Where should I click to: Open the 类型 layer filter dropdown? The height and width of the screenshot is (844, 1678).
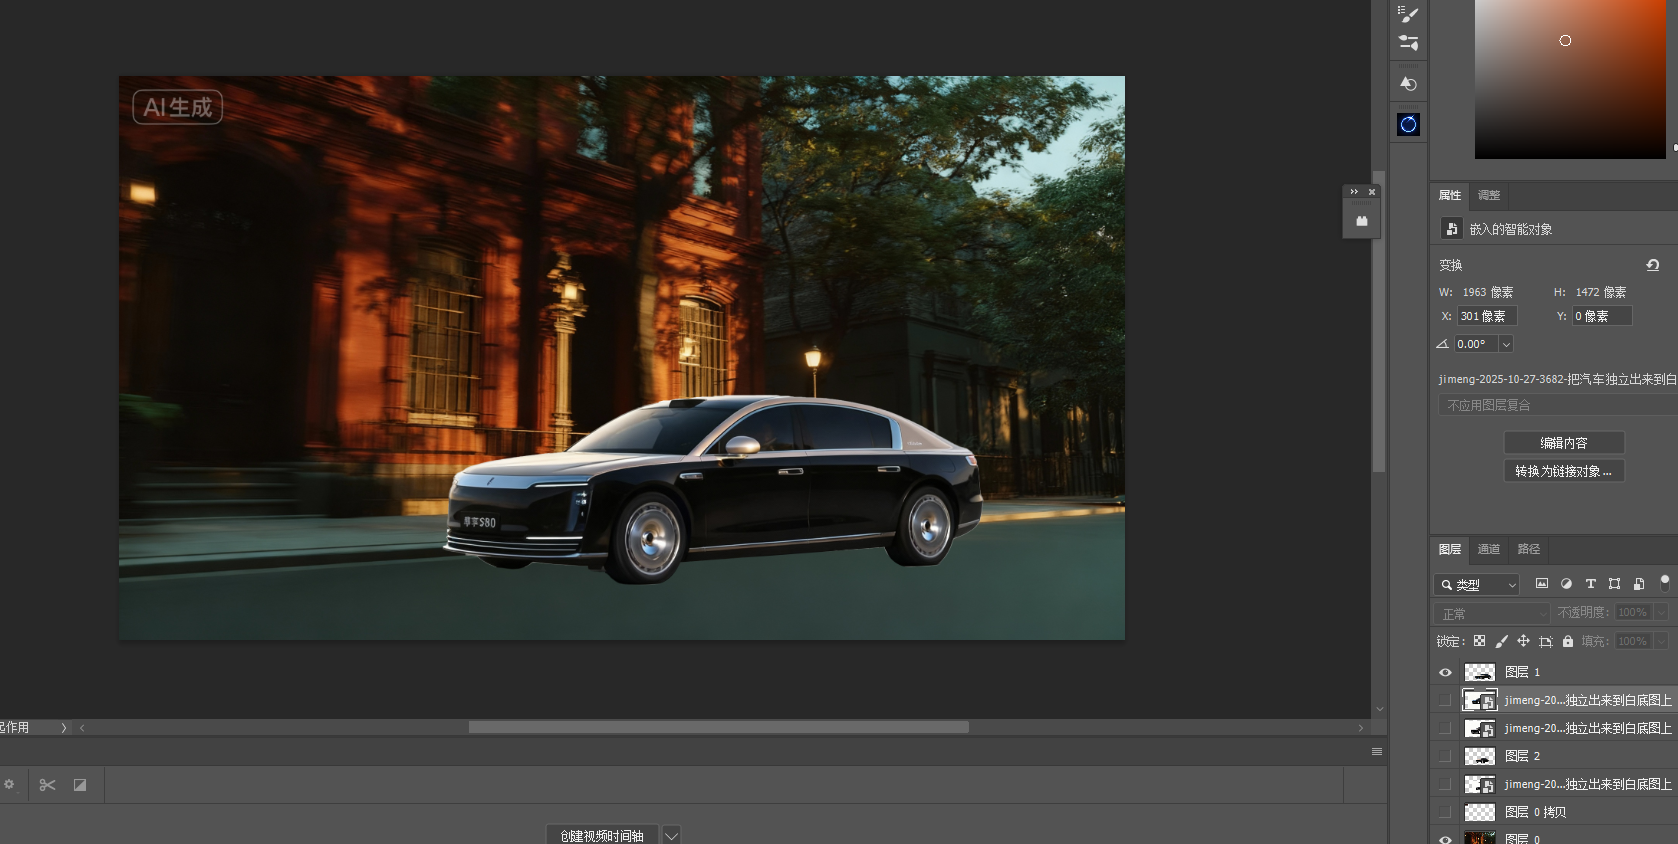pos(1477,585)
